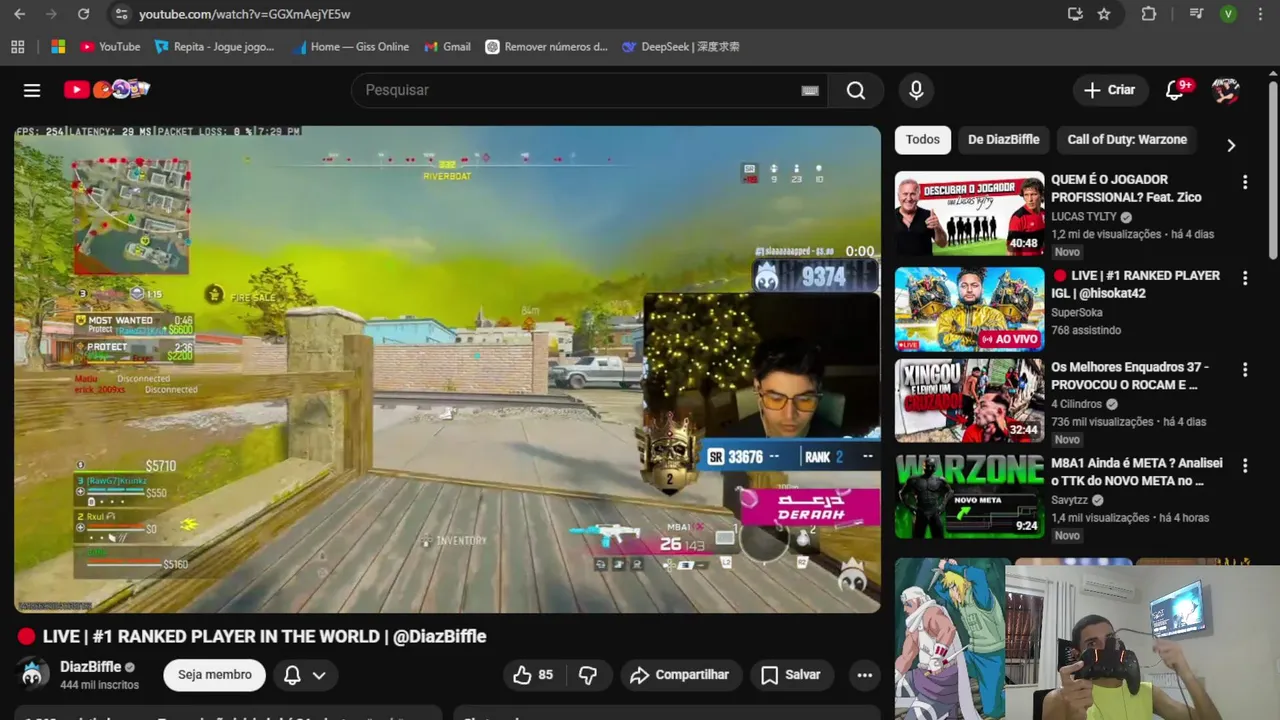Open the browser extensions puzzle icon
The height and width of the screenshot is (720, 1280).
1149,14
